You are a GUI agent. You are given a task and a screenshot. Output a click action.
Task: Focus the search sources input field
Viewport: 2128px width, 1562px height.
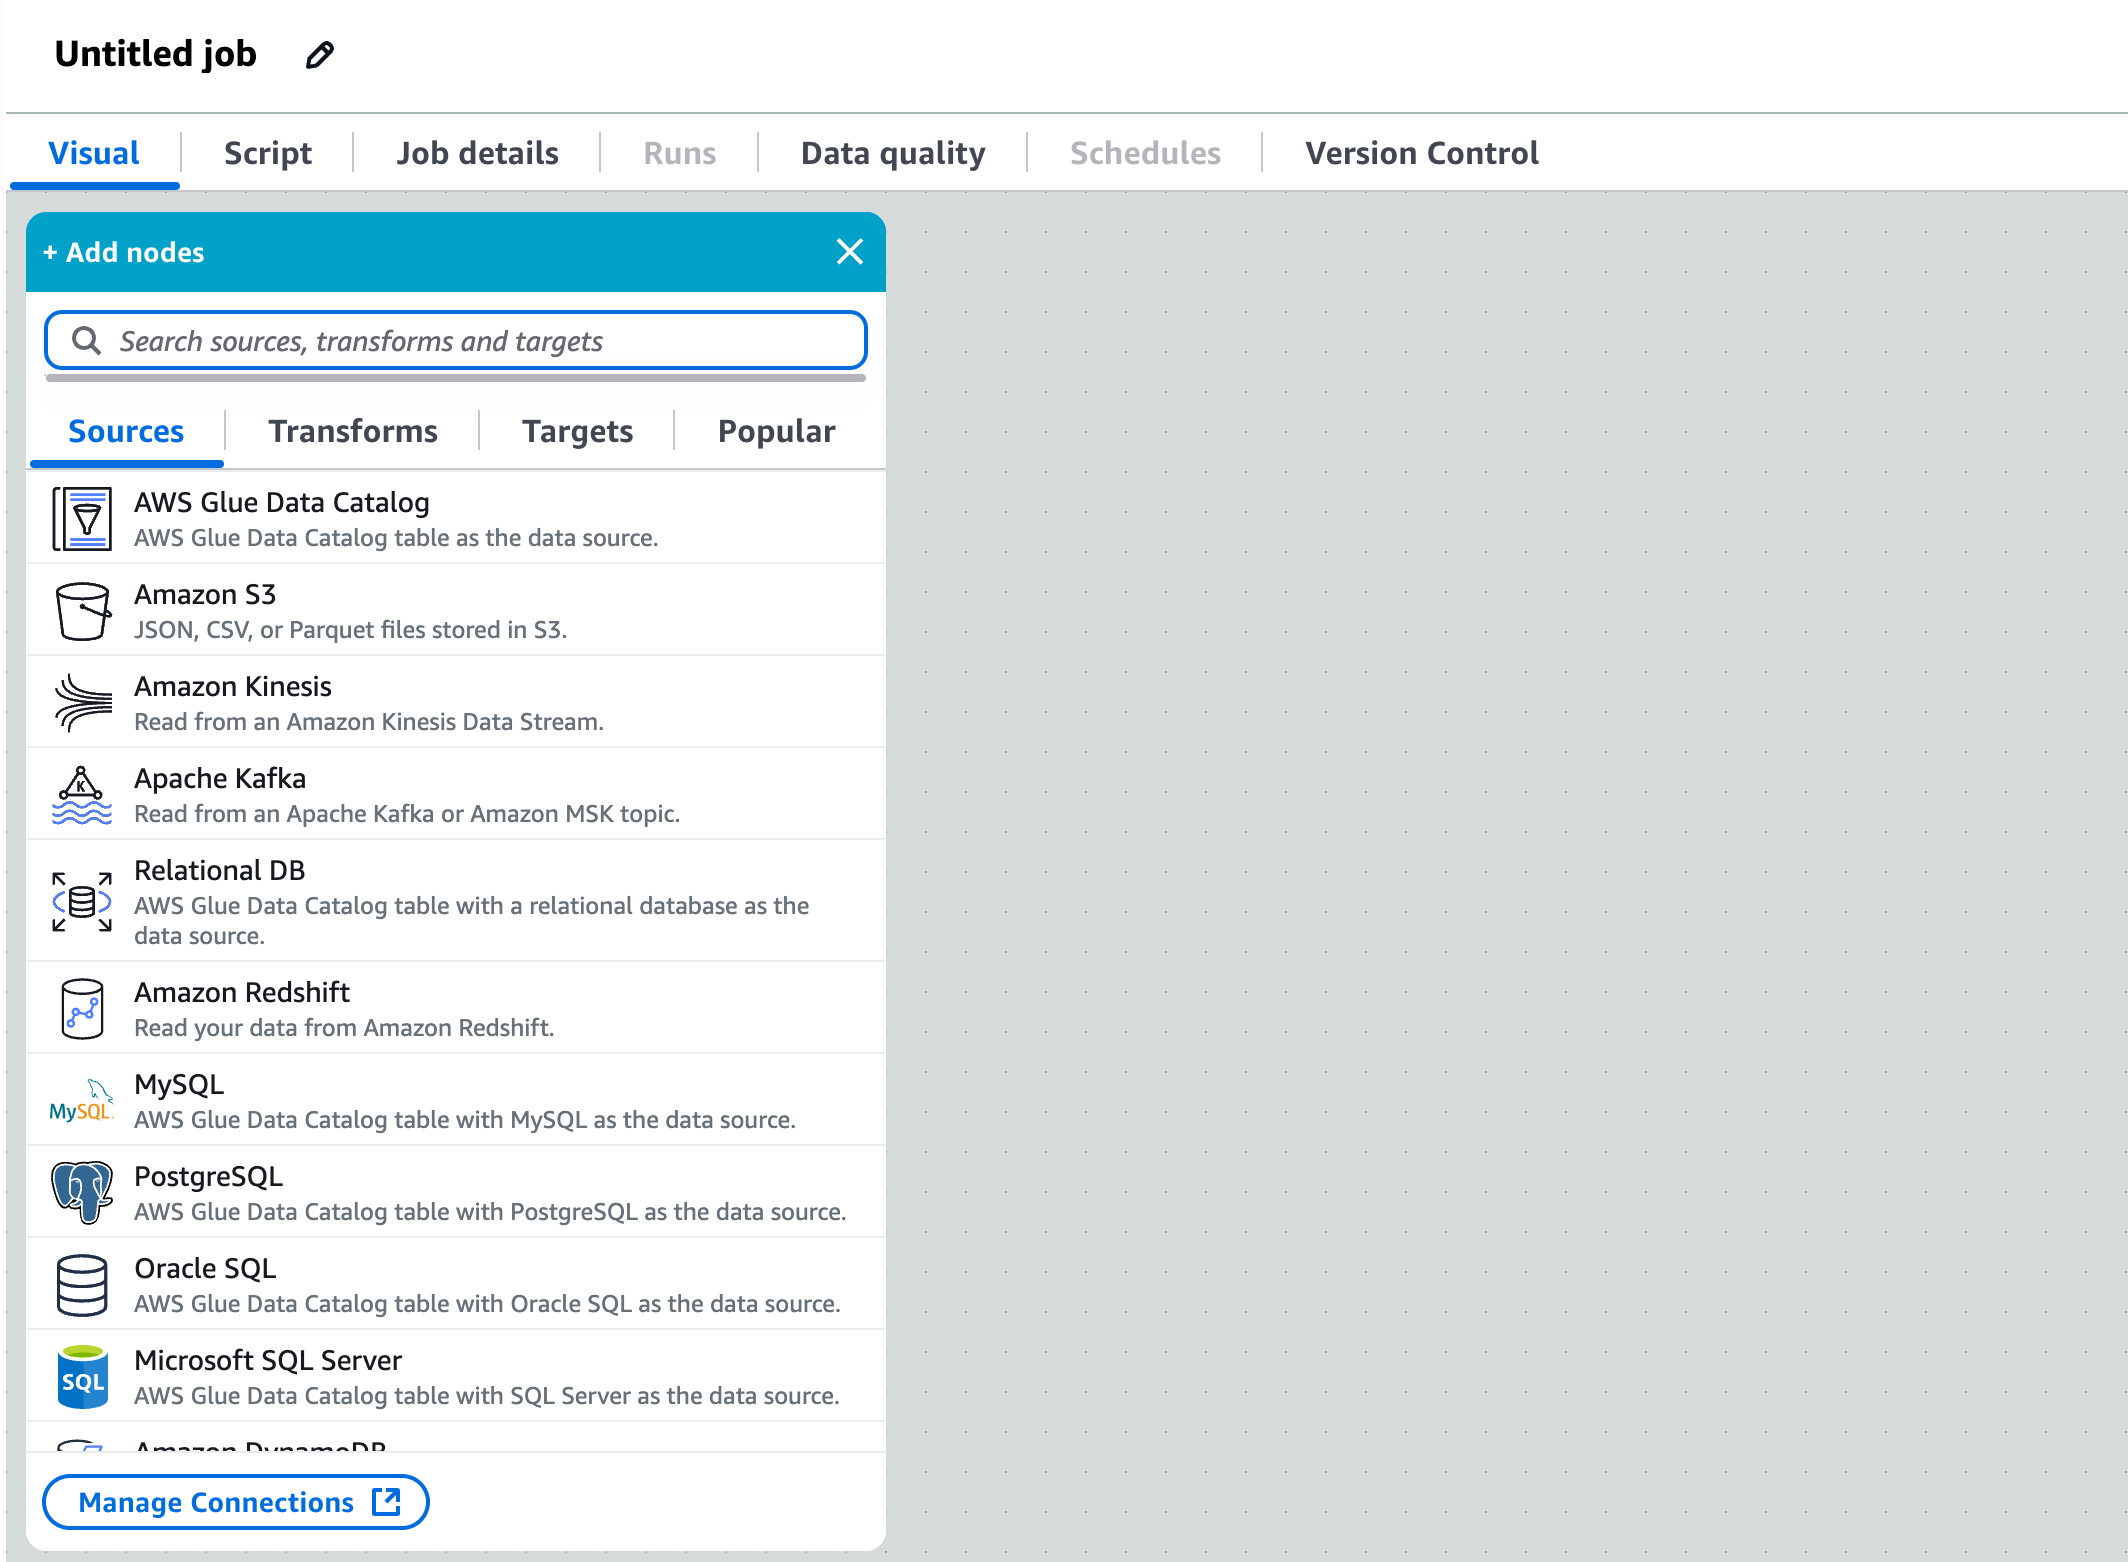470,341
